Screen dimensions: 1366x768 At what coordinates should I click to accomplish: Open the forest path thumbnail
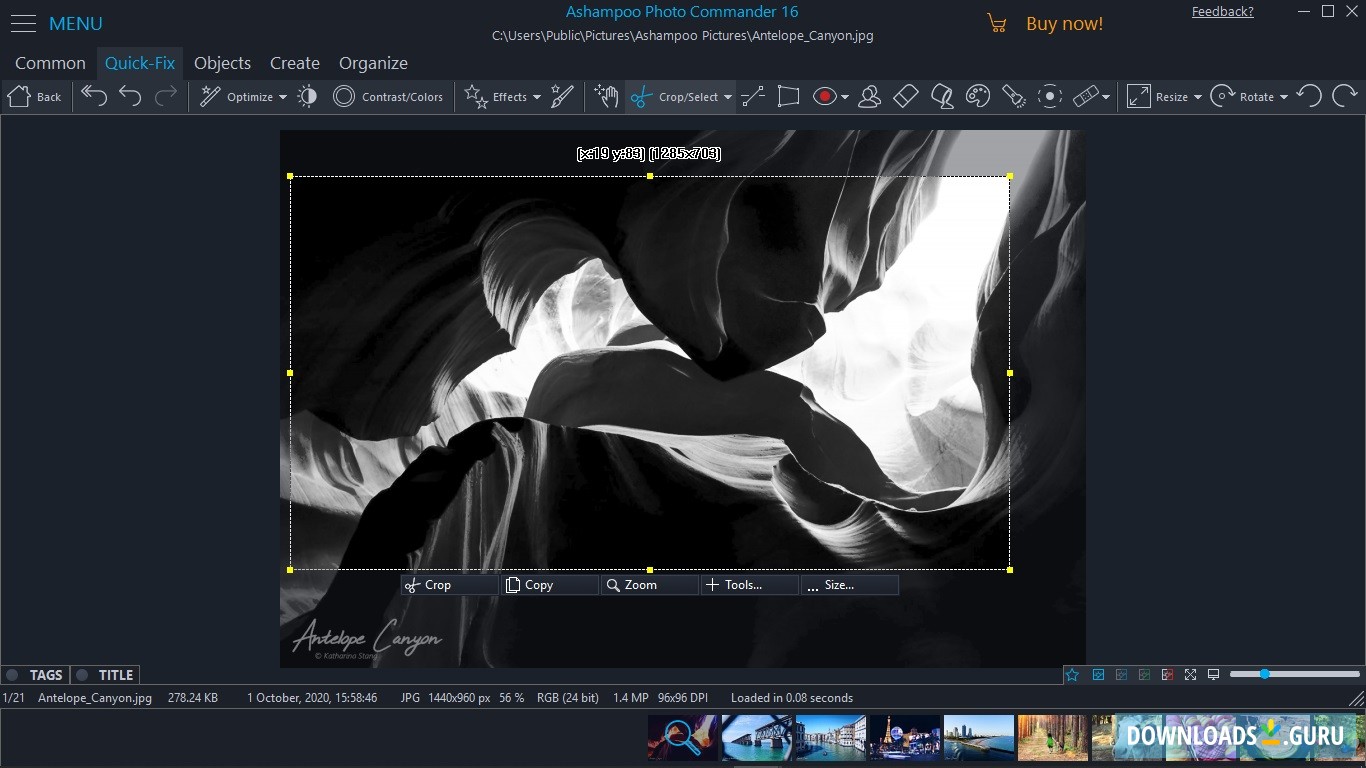click(x=1053, y=737)
